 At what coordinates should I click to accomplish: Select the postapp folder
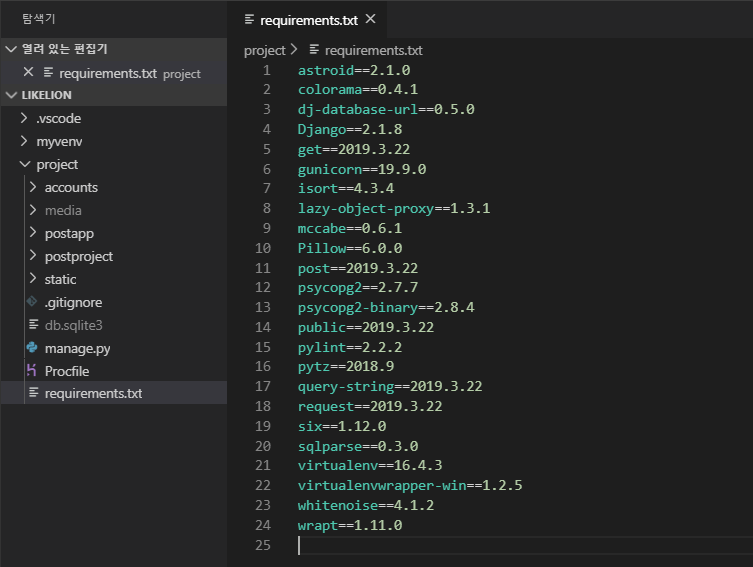point(69,234)
